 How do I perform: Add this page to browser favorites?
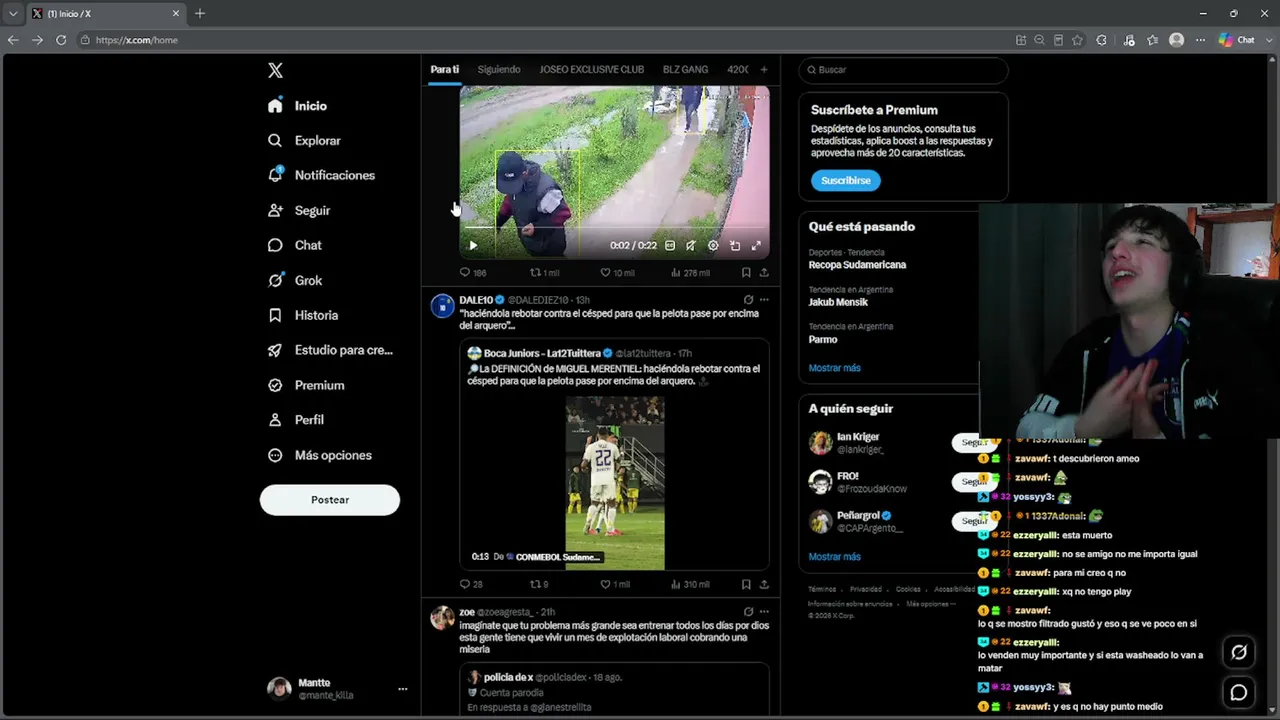point(1077,40)
